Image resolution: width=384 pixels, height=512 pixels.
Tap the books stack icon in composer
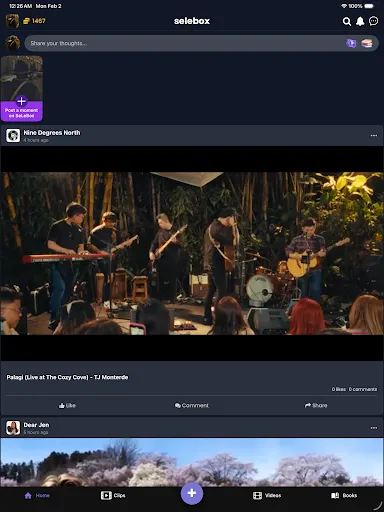(x=367, y=43)
